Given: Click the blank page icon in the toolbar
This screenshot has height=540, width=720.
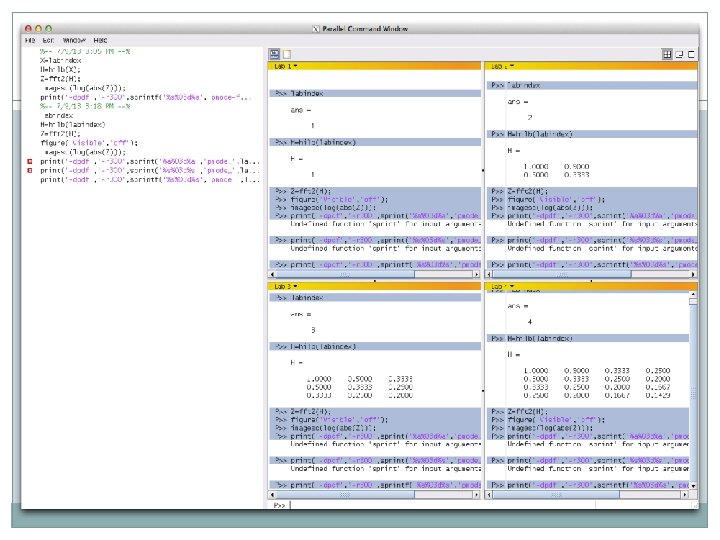Looking at the screenshot, I should (x=286, y=53).
